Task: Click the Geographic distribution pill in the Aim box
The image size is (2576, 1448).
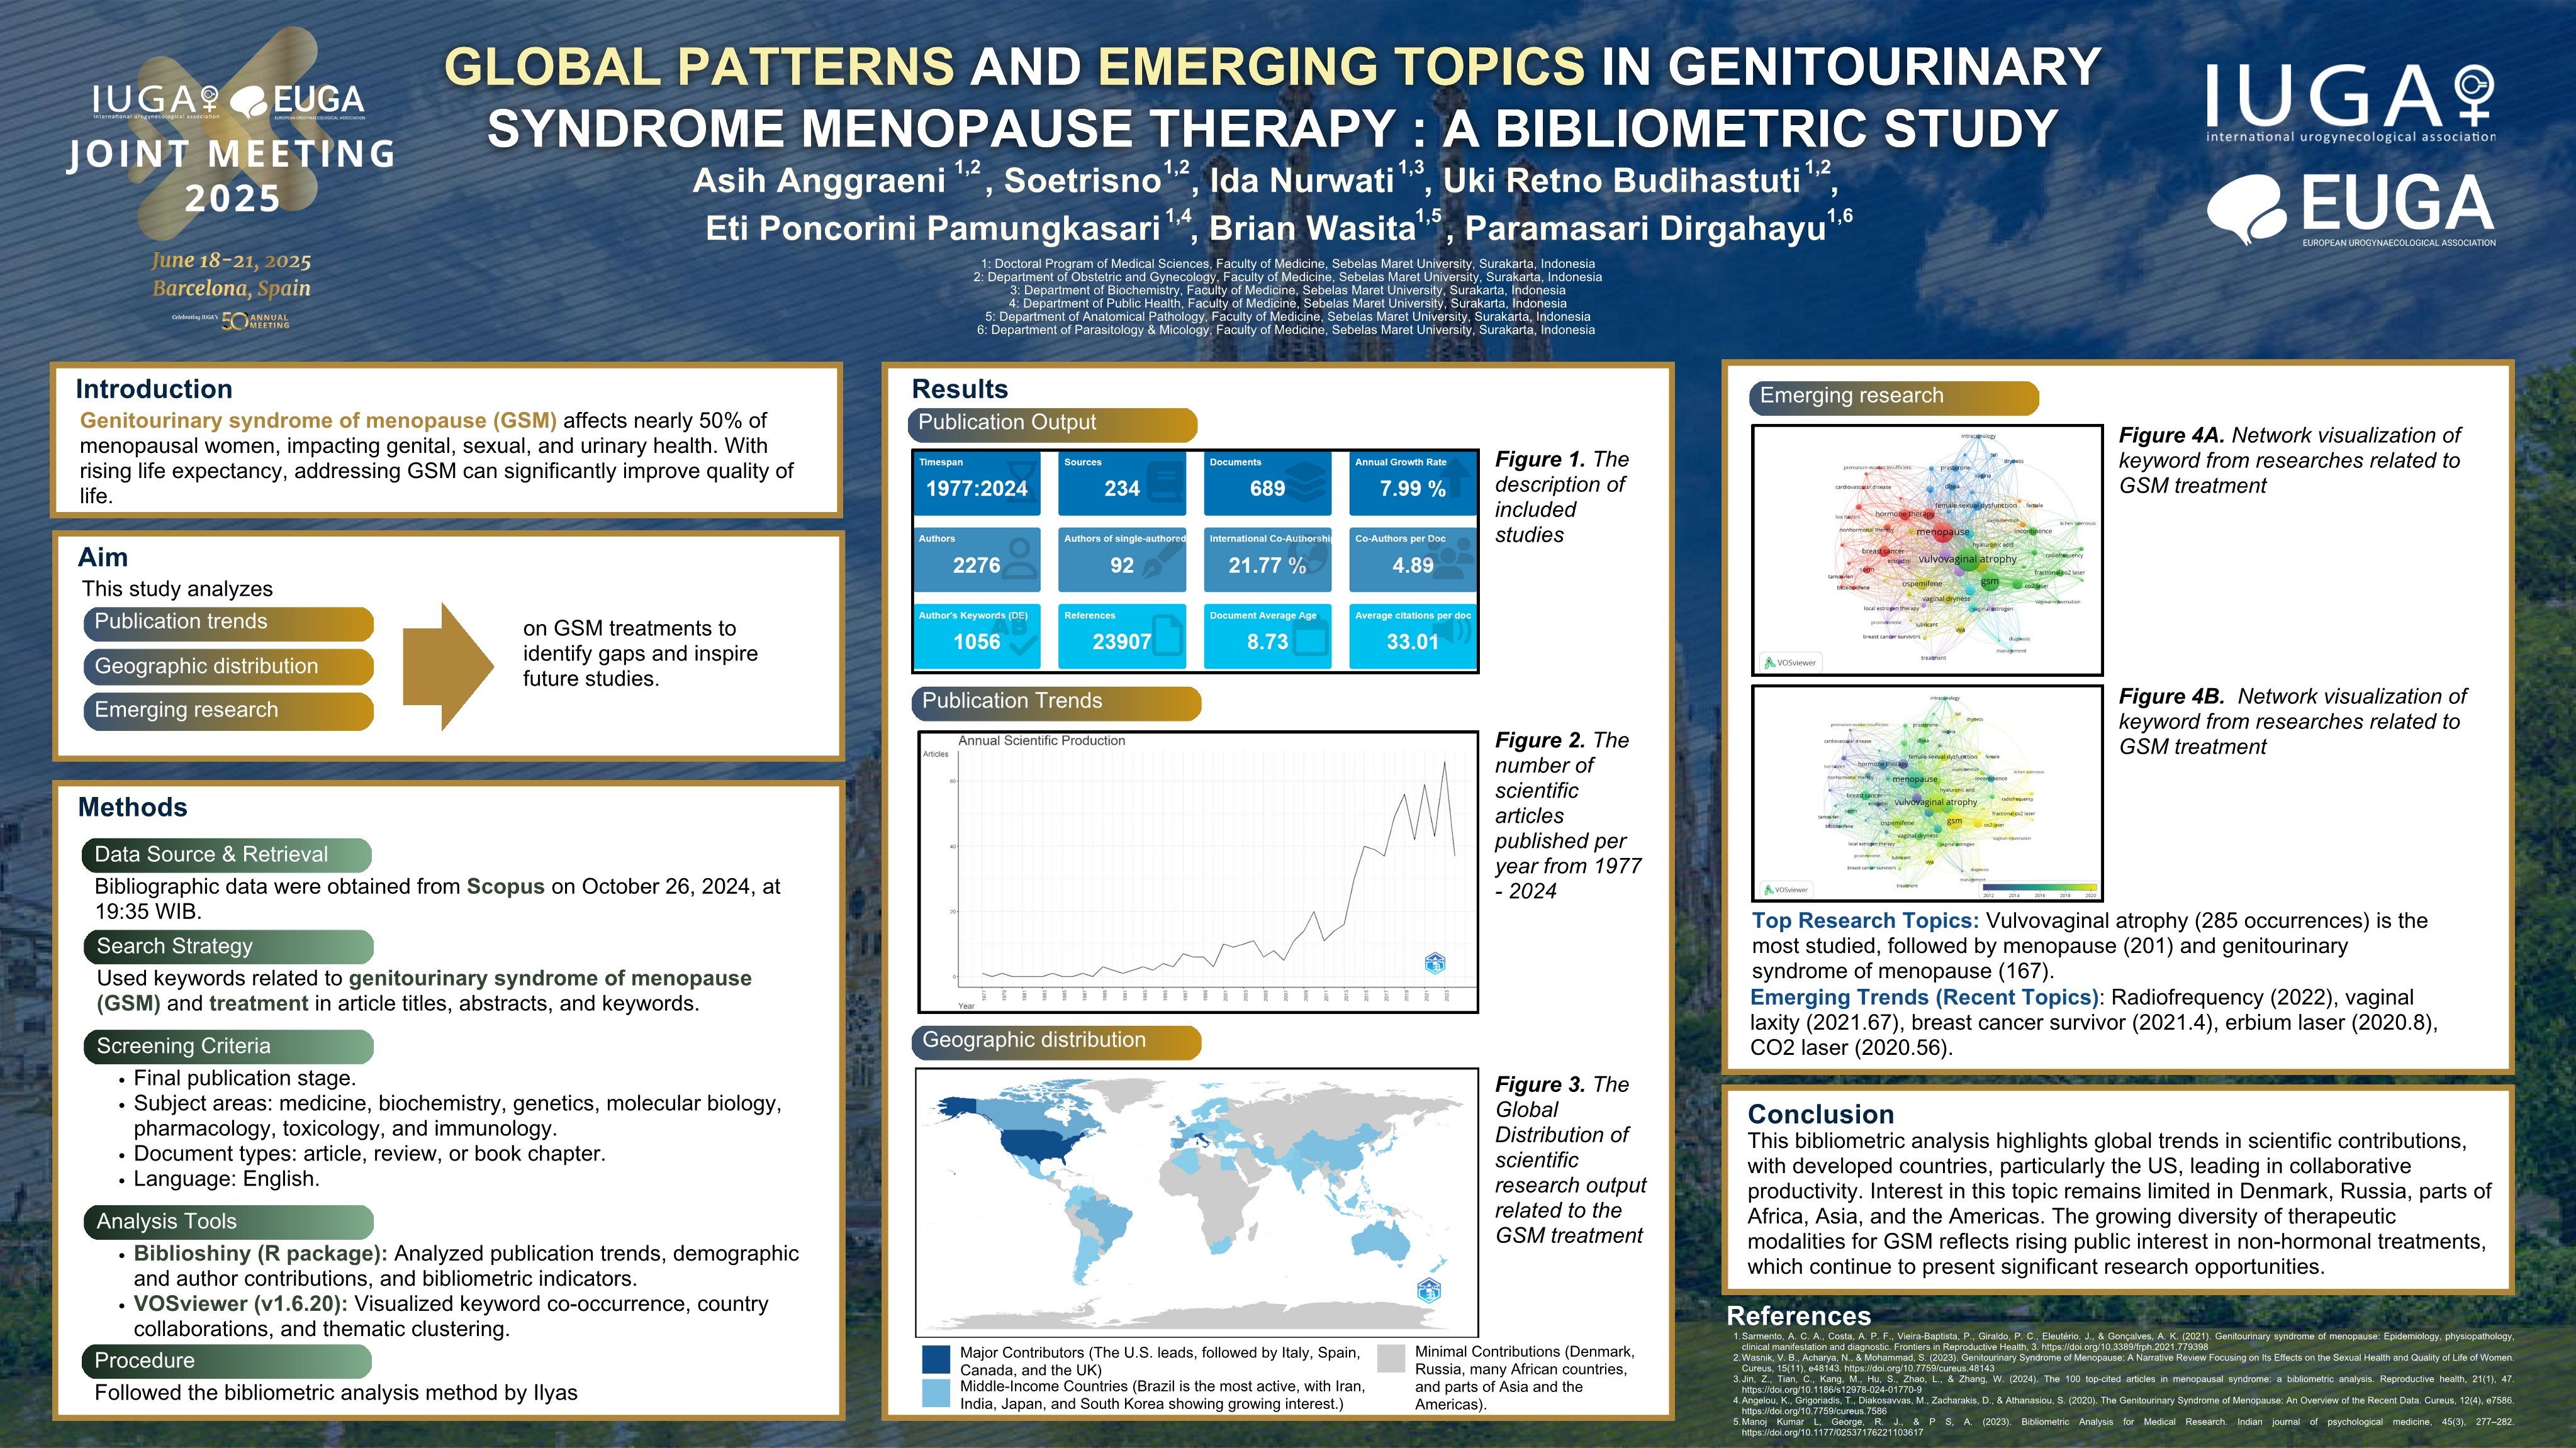Action: point(228,667)
